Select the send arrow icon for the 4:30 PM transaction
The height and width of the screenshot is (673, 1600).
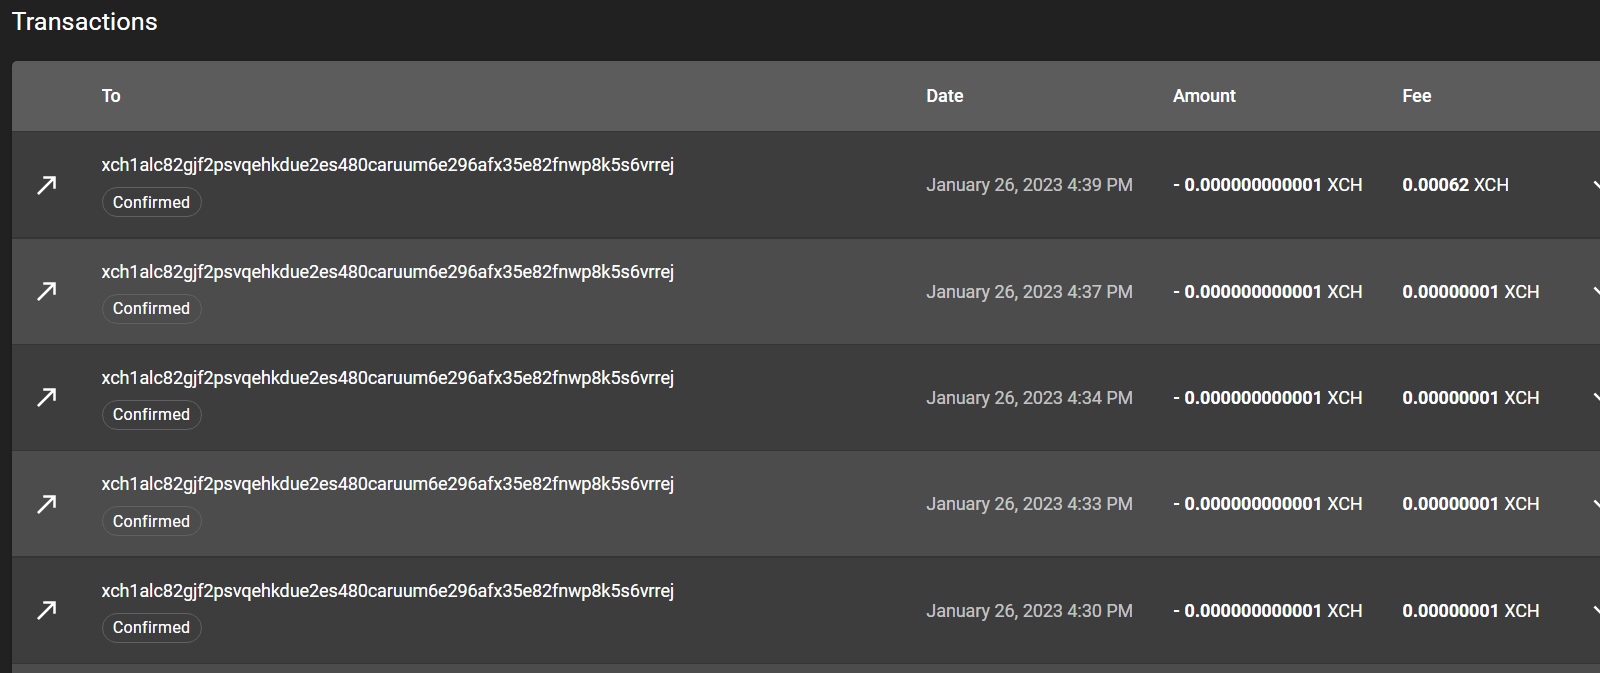pos(46,610)
